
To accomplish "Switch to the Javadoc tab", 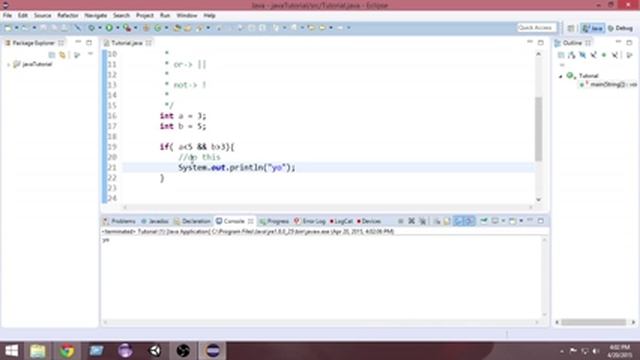I will [x=155, y=221].
